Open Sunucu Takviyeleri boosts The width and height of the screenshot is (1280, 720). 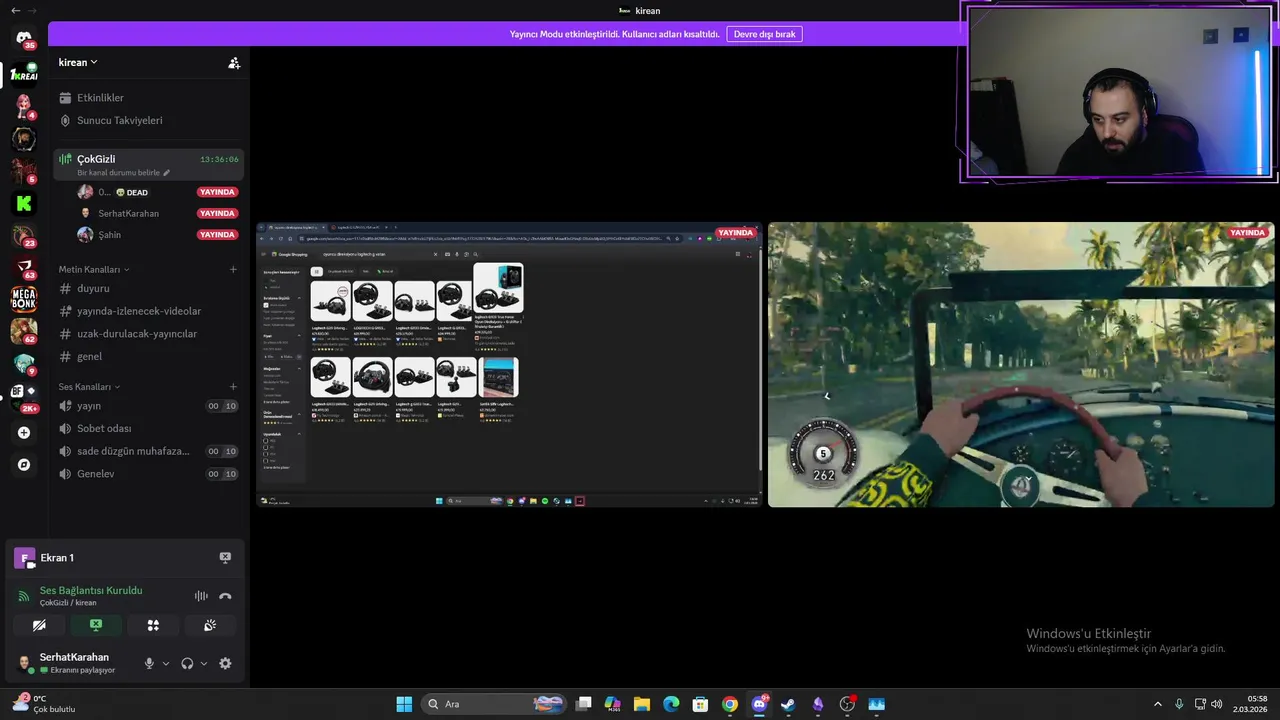point(148,120)
